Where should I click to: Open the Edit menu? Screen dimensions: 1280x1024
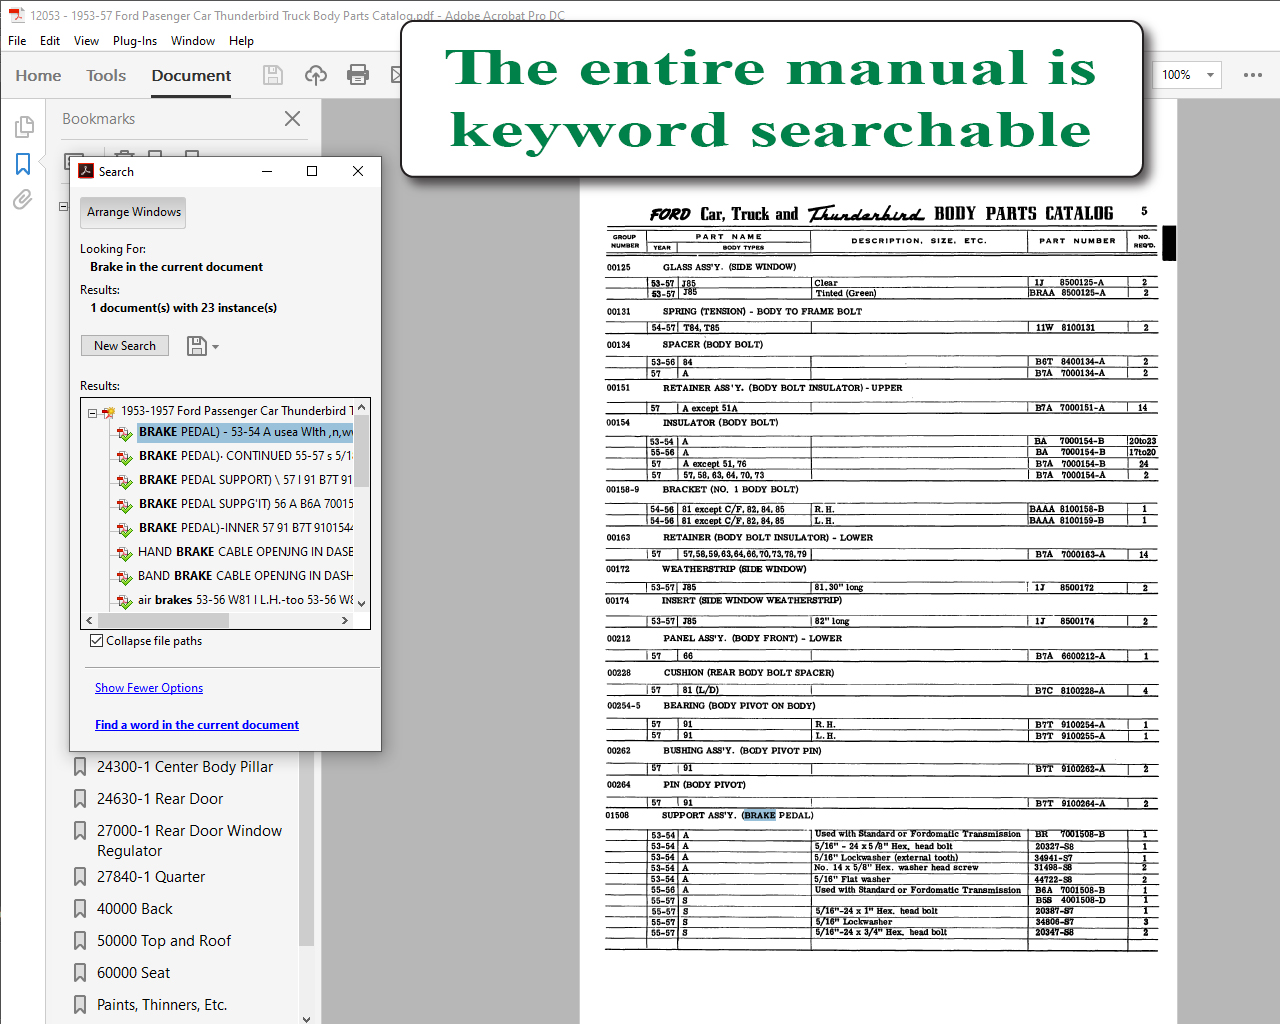[x=50, y=41]
